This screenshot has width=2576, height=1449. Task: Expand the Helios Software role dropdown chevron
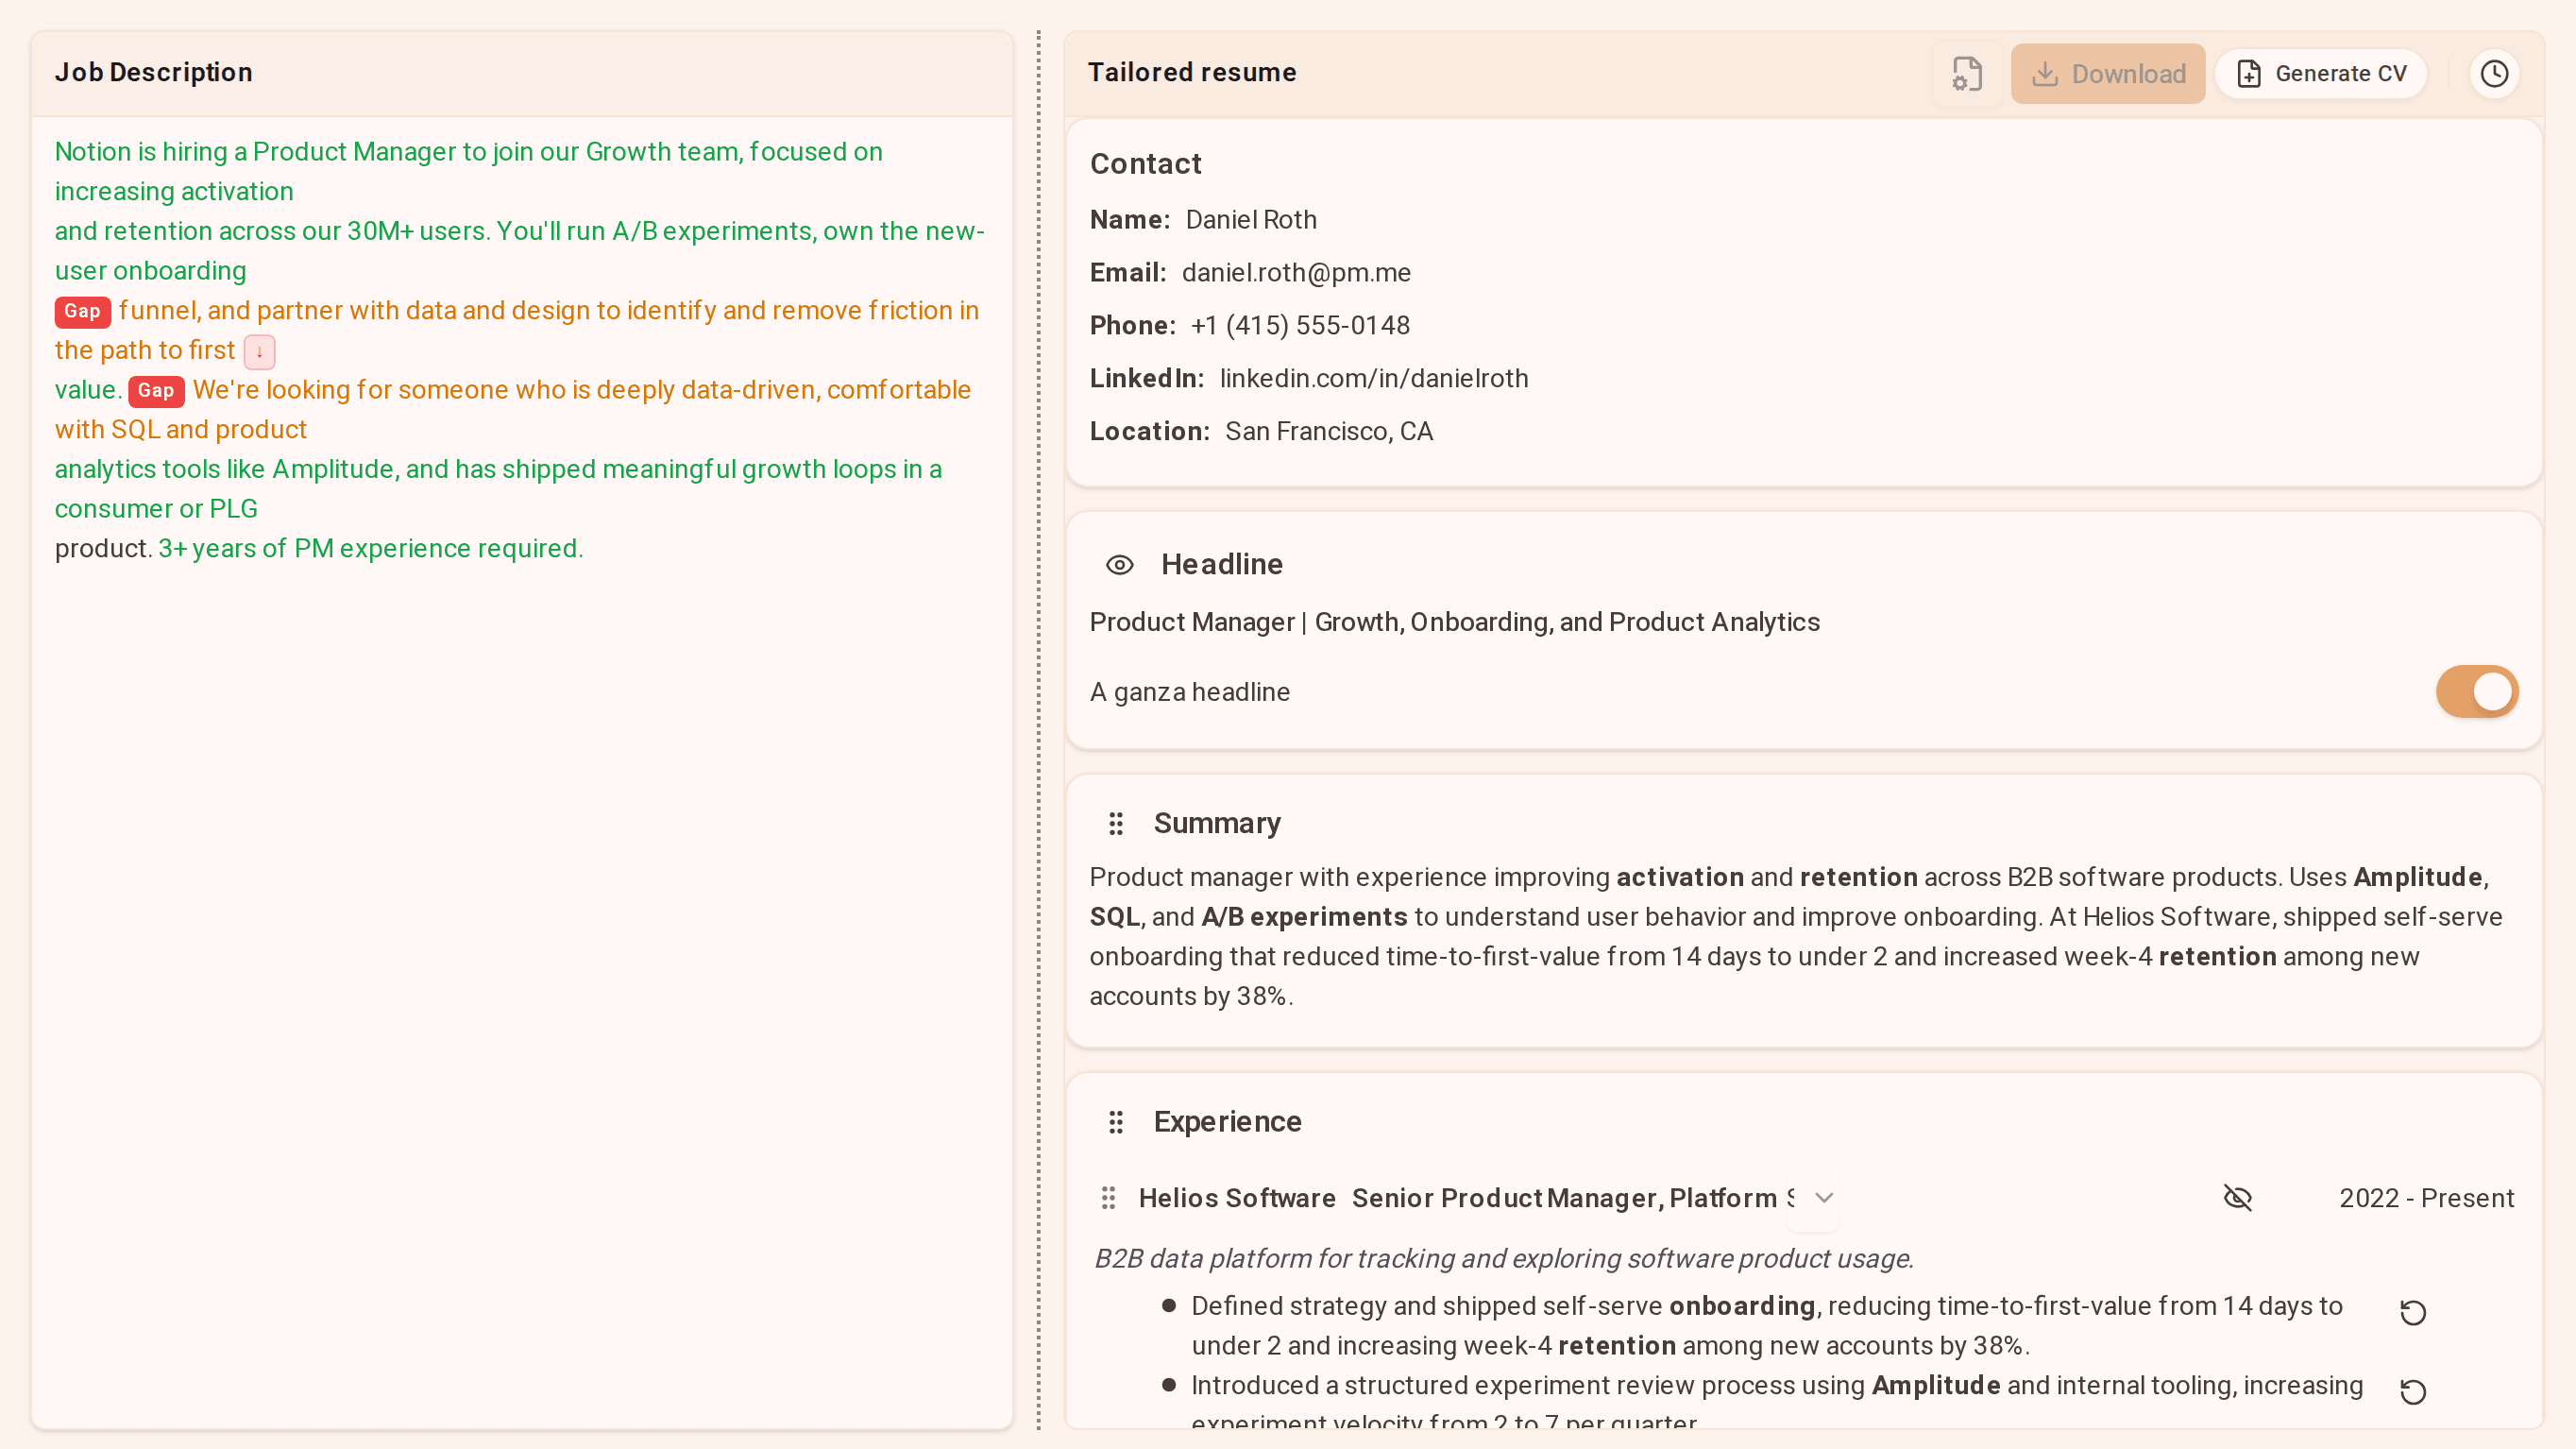(1823, 1198)
